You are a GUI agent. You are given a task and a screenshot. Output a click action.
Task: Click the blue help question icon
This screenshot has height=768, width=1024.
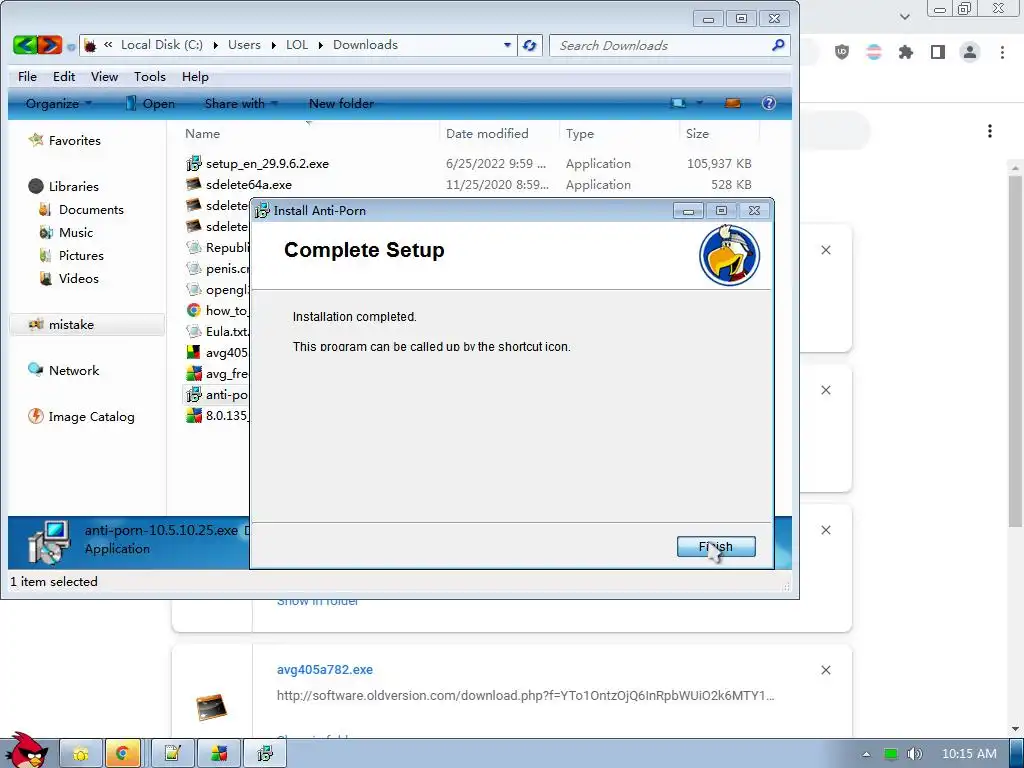pos(769,103)
